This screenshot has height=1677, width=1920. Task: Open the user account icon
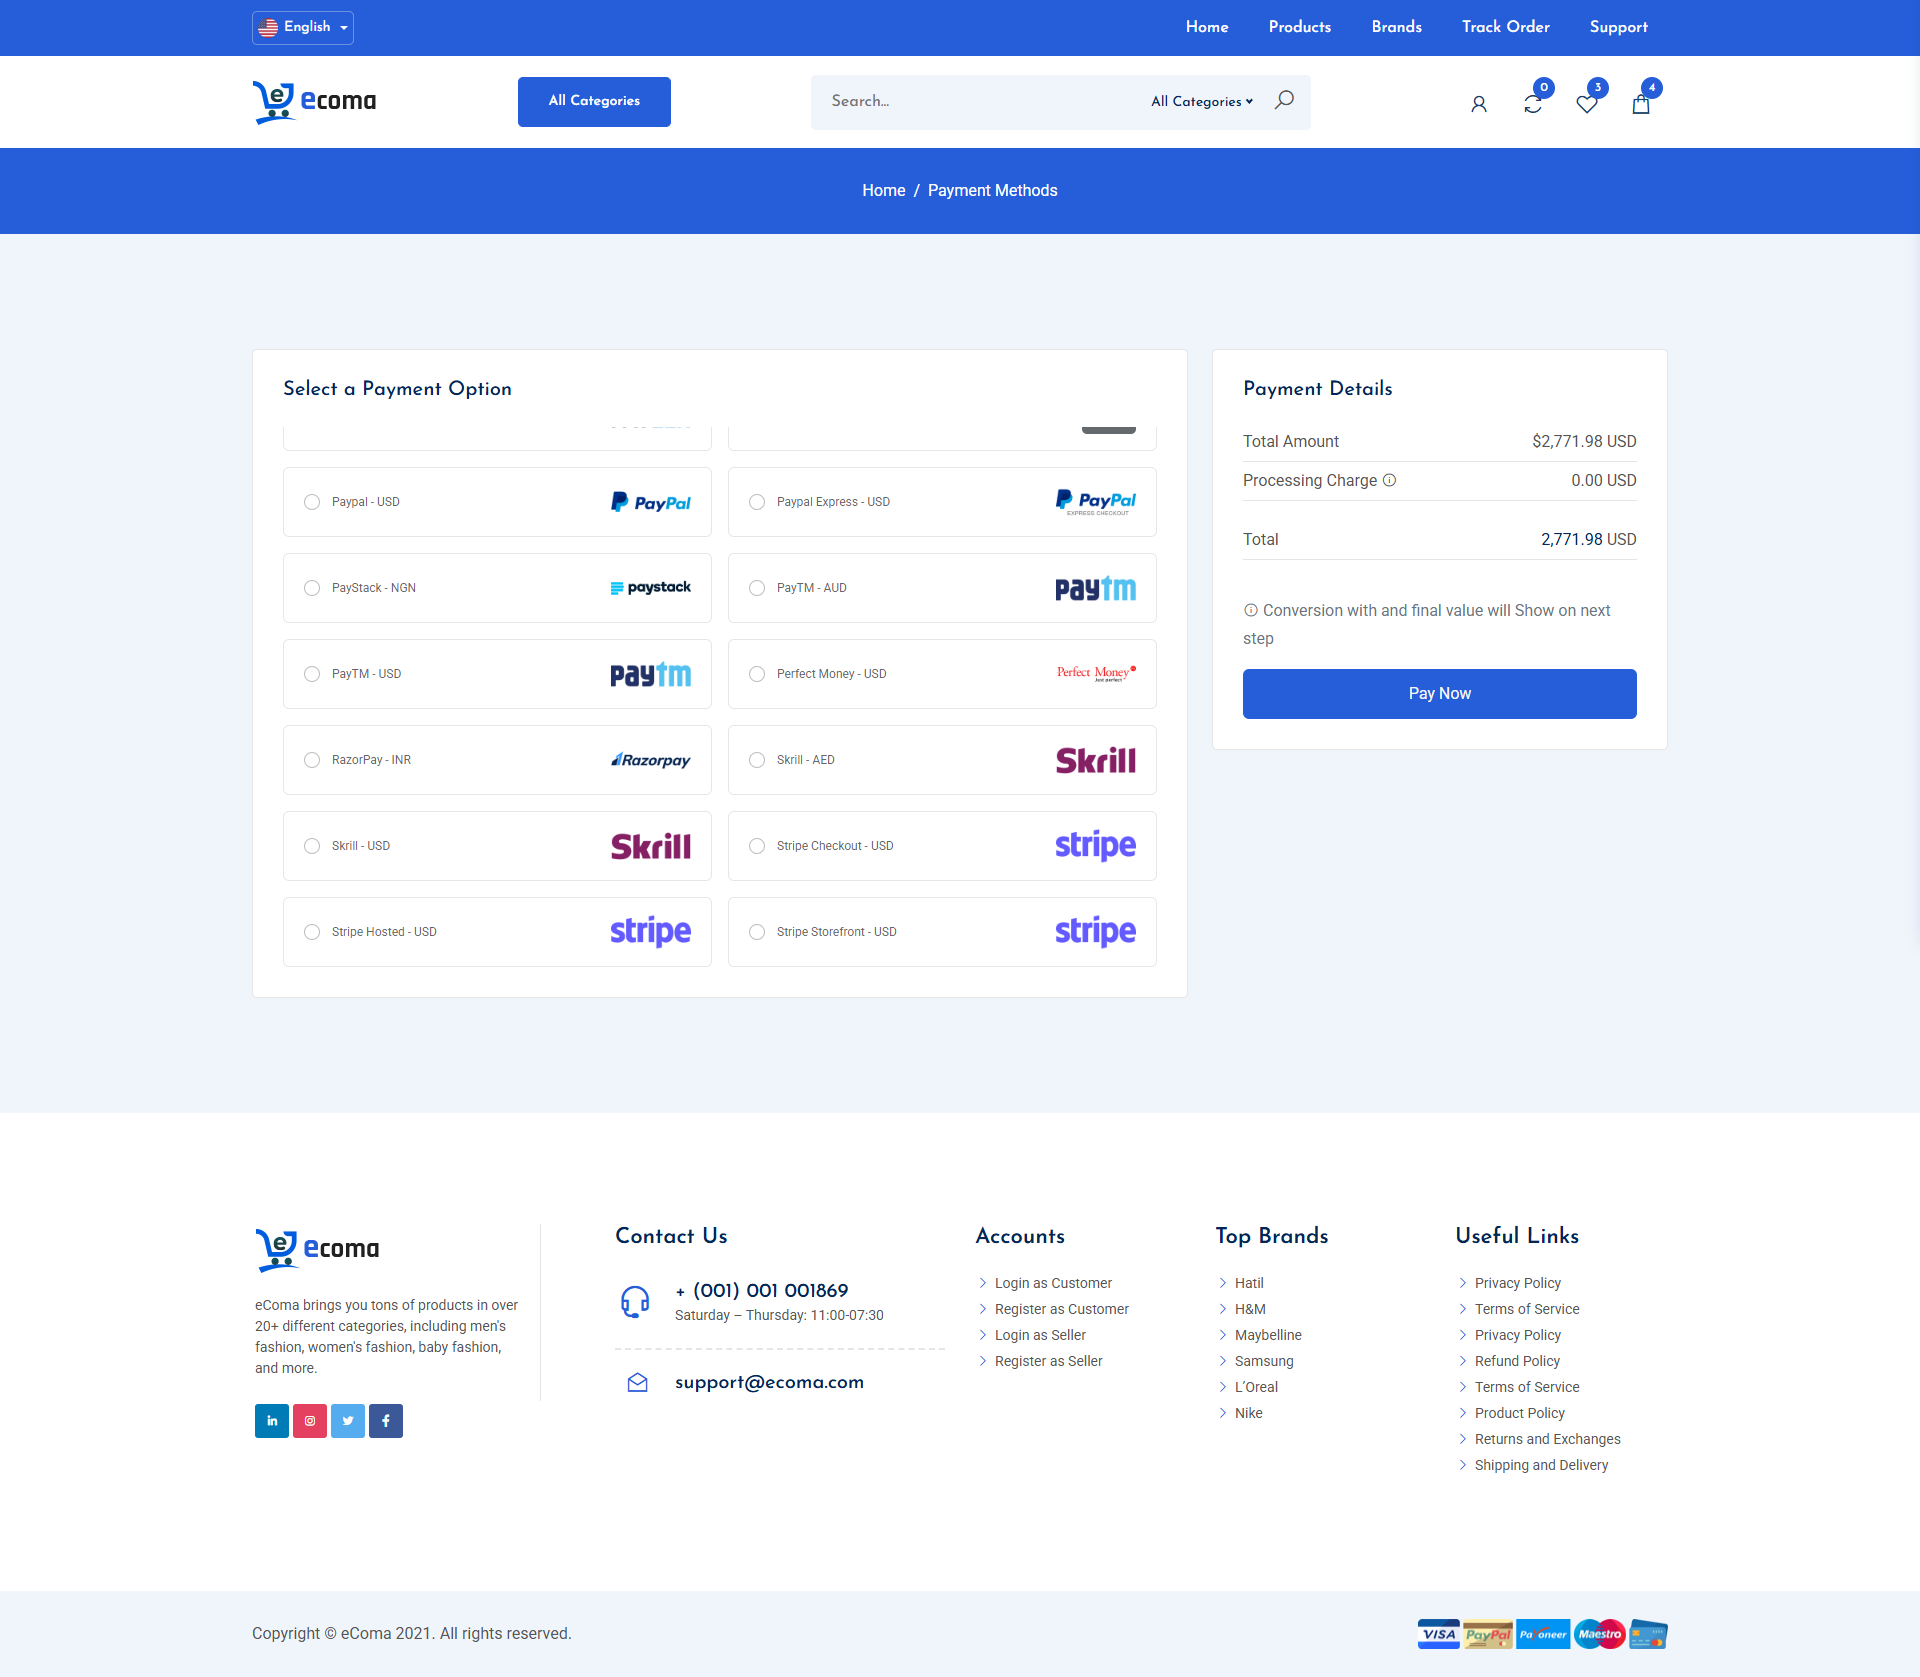click(1478, 104)
